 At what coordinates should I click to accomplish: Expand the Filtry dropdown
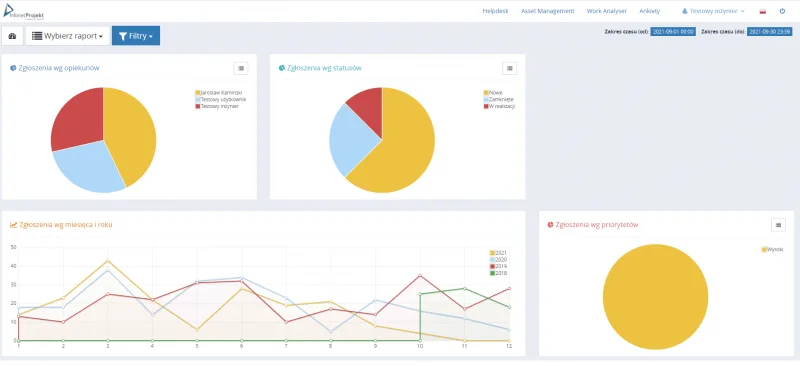[136, 36]
